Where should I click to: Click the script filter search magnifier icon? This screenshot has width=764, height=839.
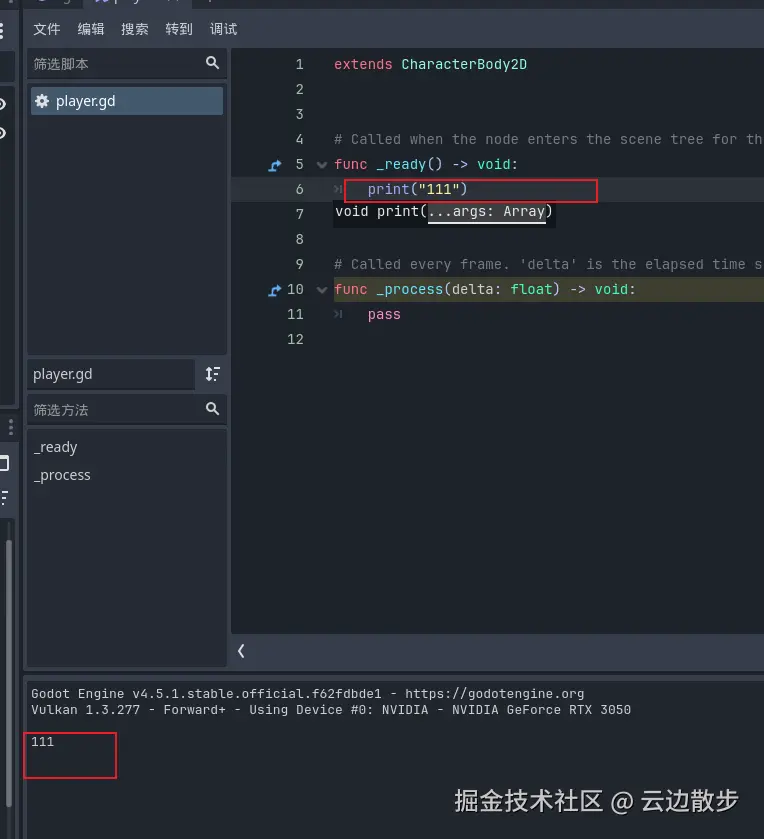click(212, 63)
